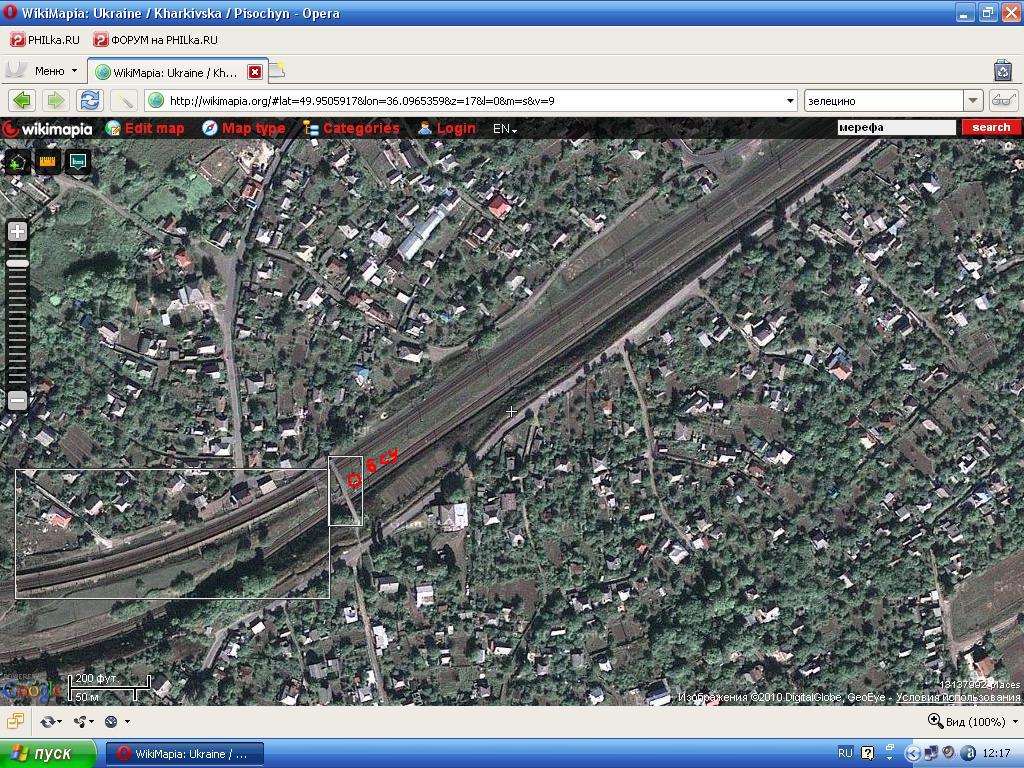Viewport: 1024px width, 768px height.
Task: Expand the EN language dropdown
Action: [x=504, y=129]
